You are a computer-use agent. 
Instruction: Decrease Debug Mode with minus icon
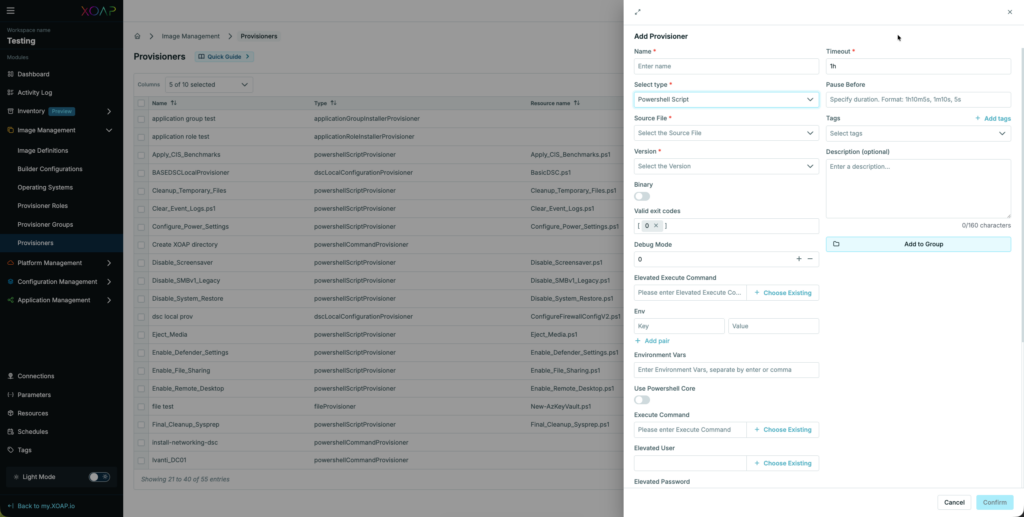(x=810, y=259)
